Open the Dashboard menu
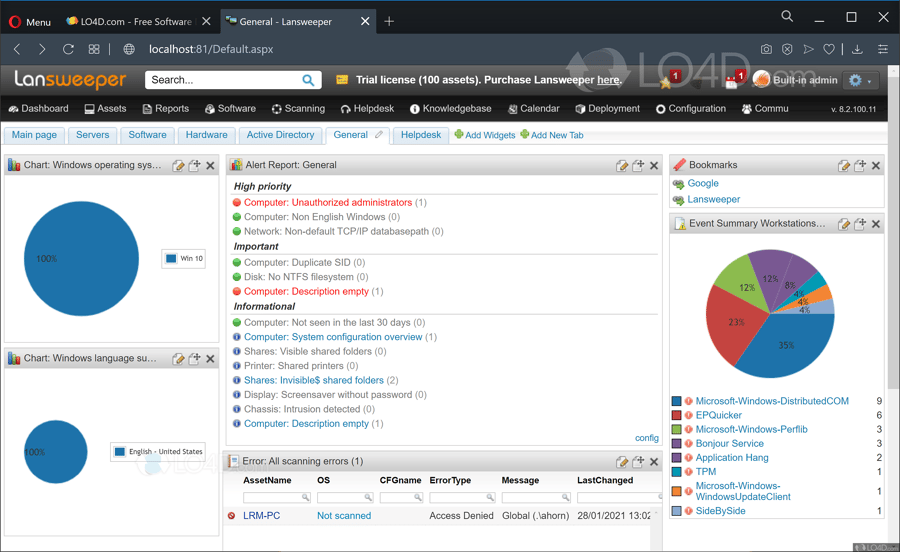This screenshot has height=552, width=900. 38,108
